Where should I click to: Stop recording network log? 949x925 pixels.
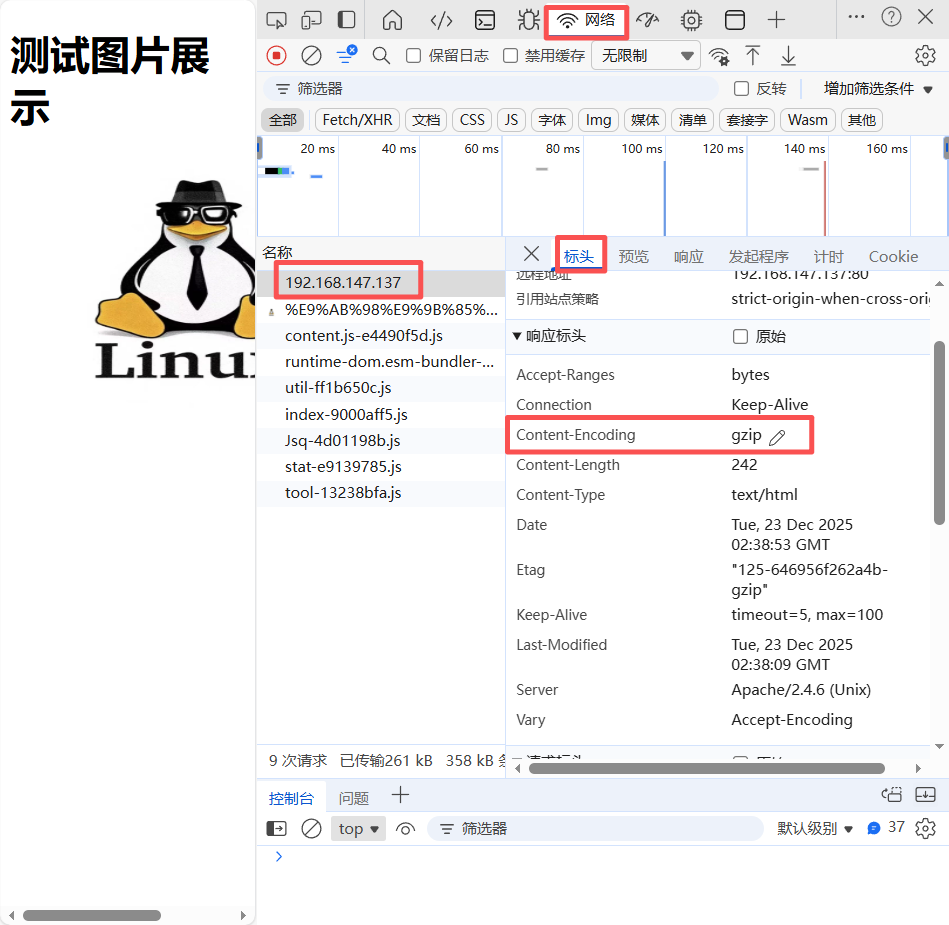pyautogui.click(x=277, y=56)
